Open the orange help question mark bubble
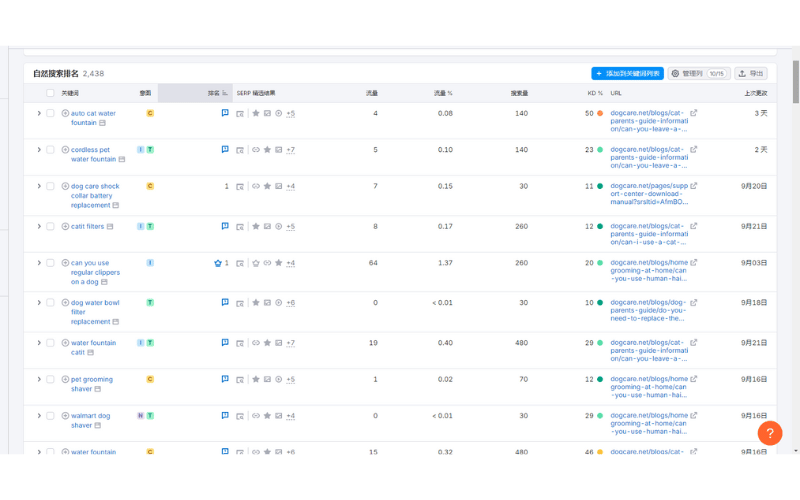800x500 pixels. (x=770, y=433)
